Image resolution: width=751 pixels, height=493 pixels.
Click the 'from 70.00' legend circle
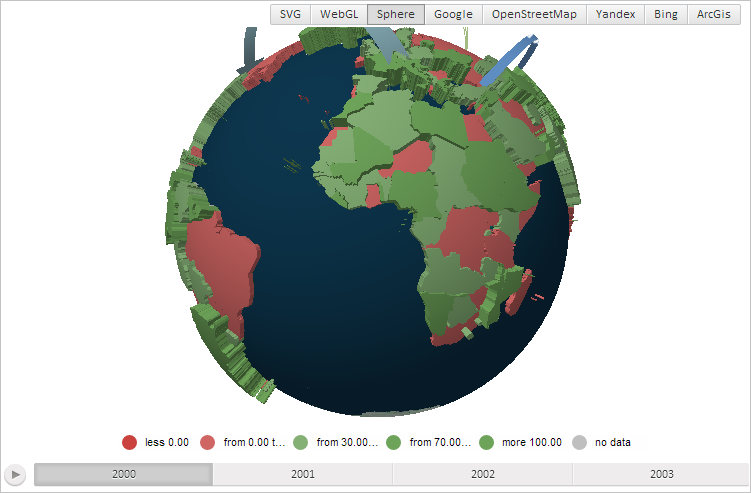tap(393, 442)
